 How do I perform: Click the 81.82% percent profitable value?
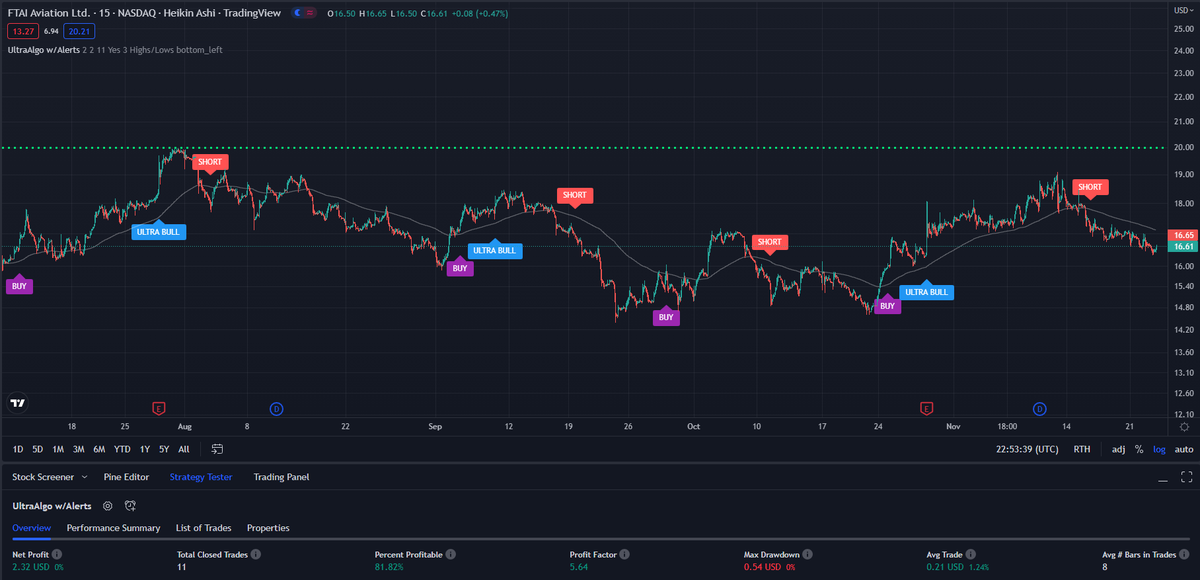click(x=390, y=568)
